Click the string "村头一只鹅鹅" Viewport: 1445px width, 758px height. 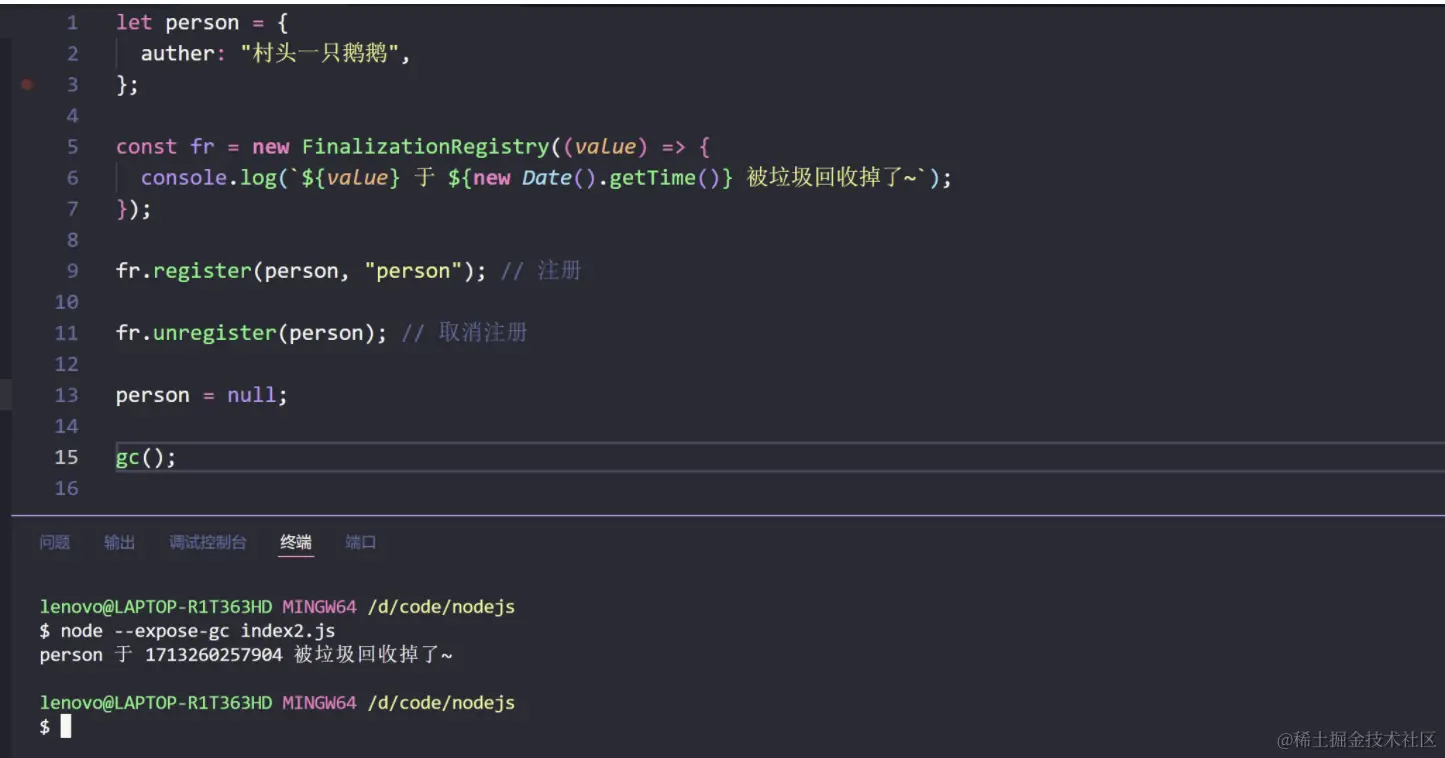pos(319,54)
